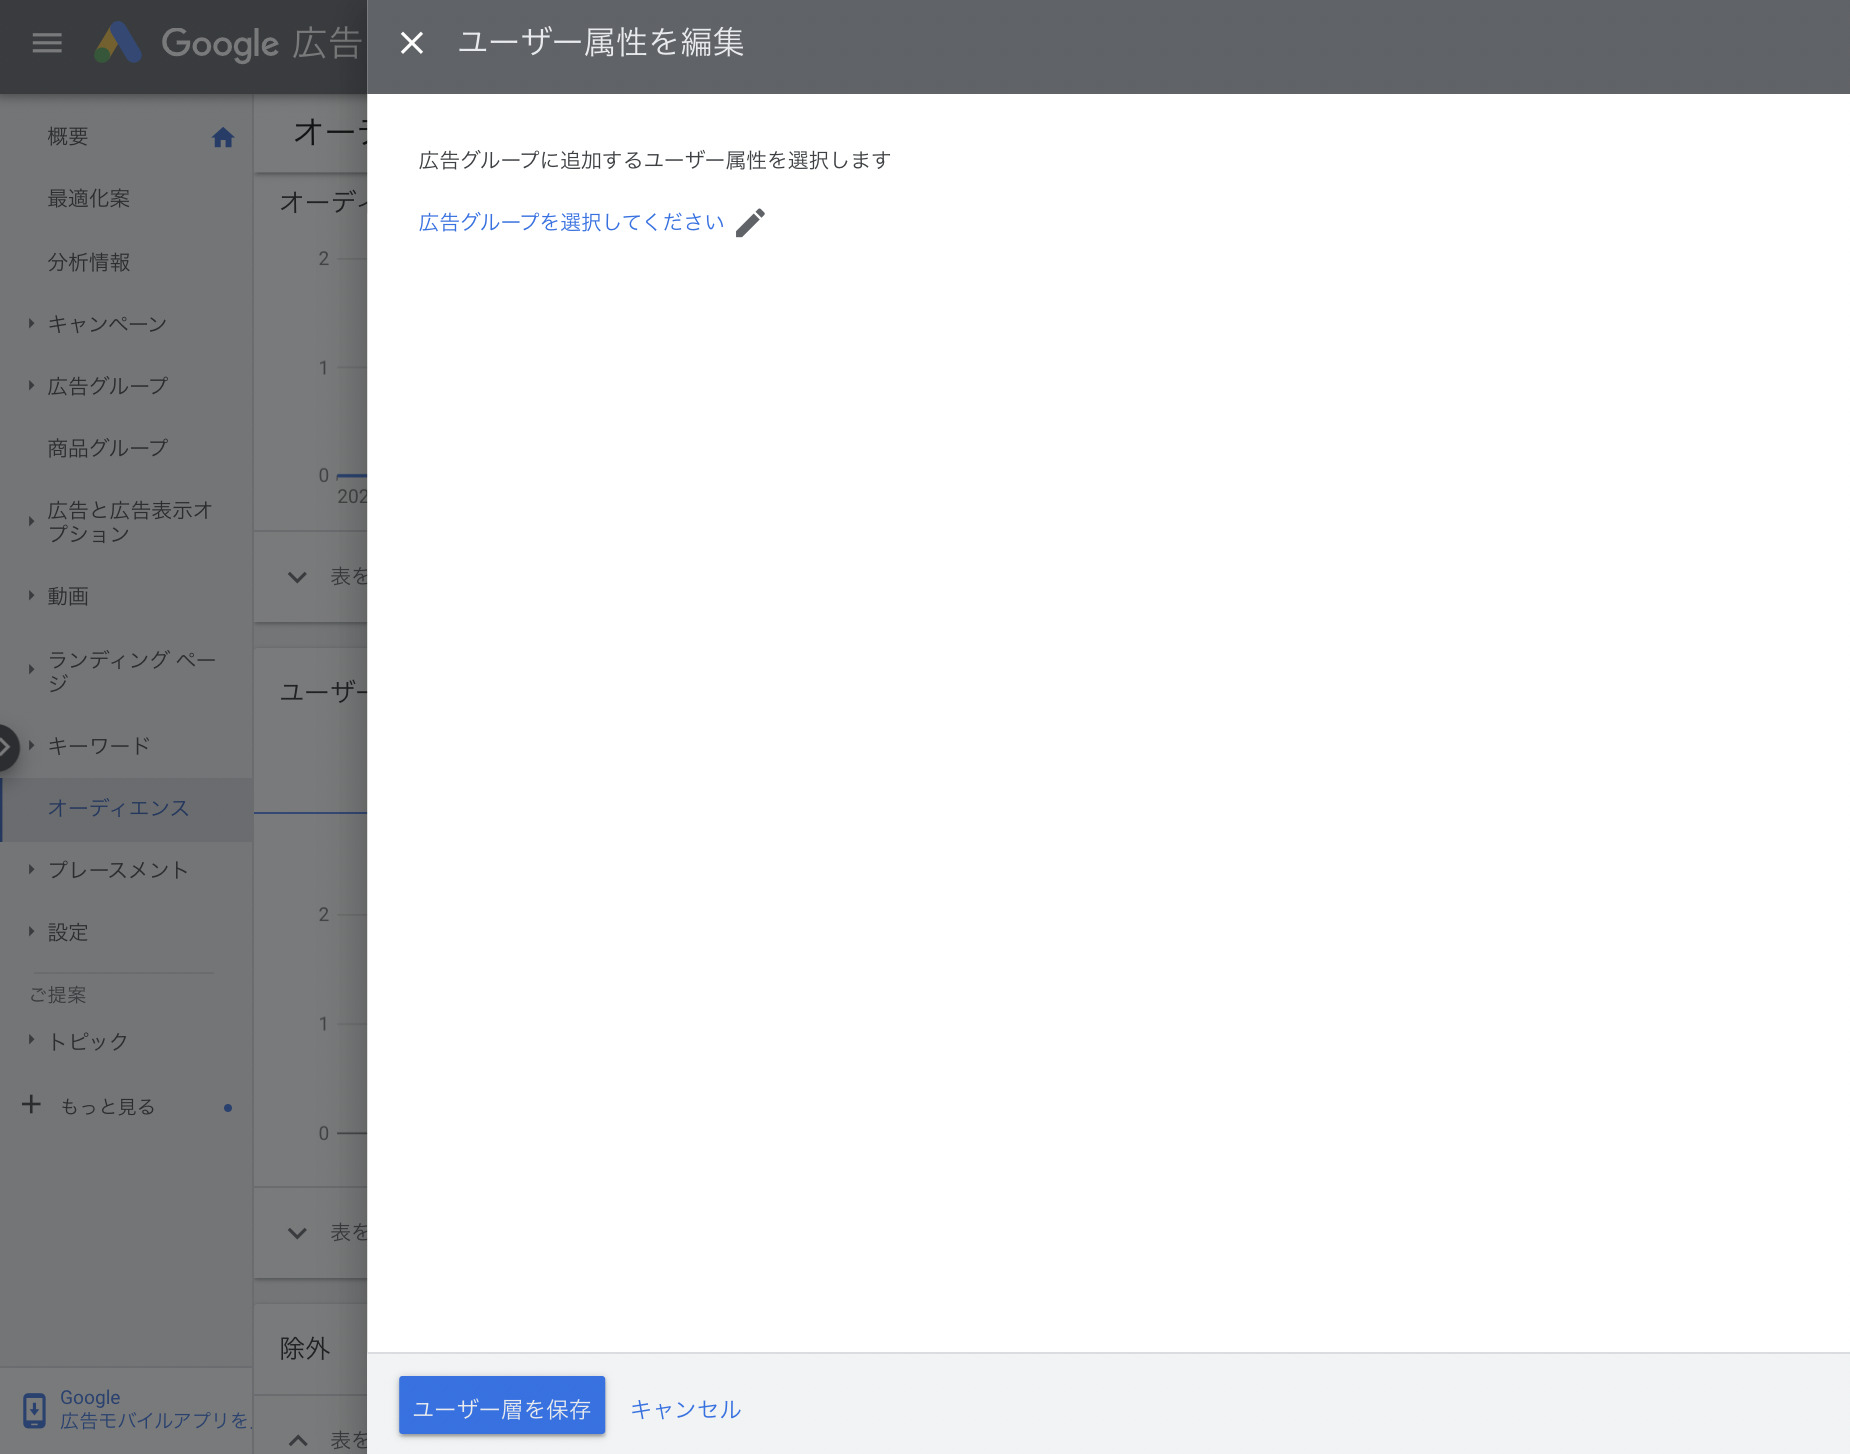This screenshot has height=1454, width=1850.
Task: Click the home icon beside 概要
Action: (224, 137)
